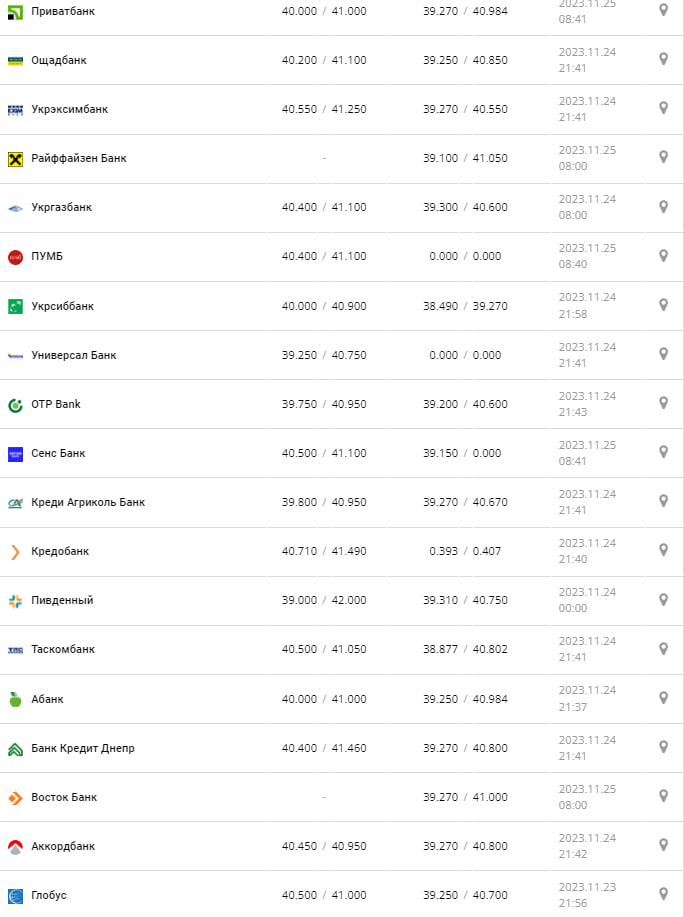
Task: Click the Укрсиббанк logo icon
Action: pyautogui.click(x=15, y=306)
